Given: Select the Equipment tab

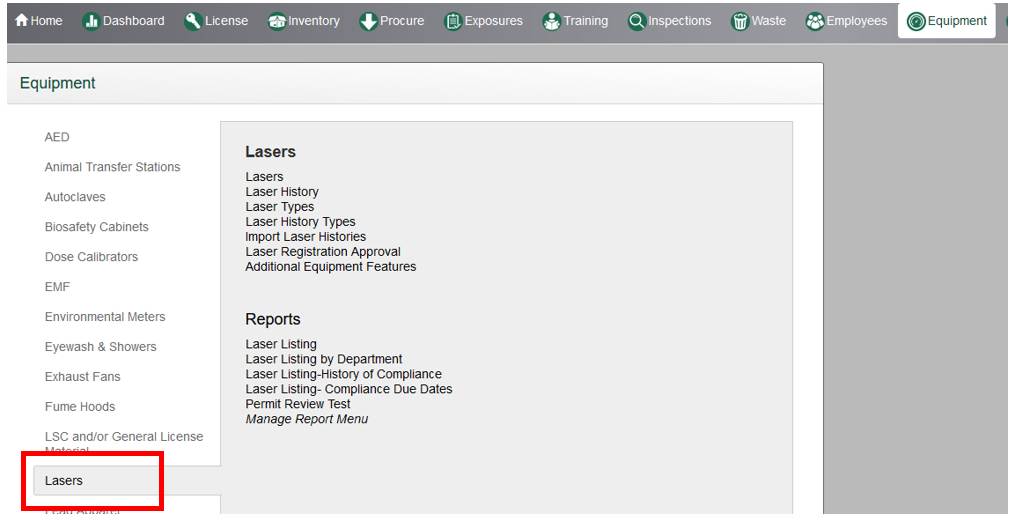Looking at the screenshot, I should click(x=945, y=21).
